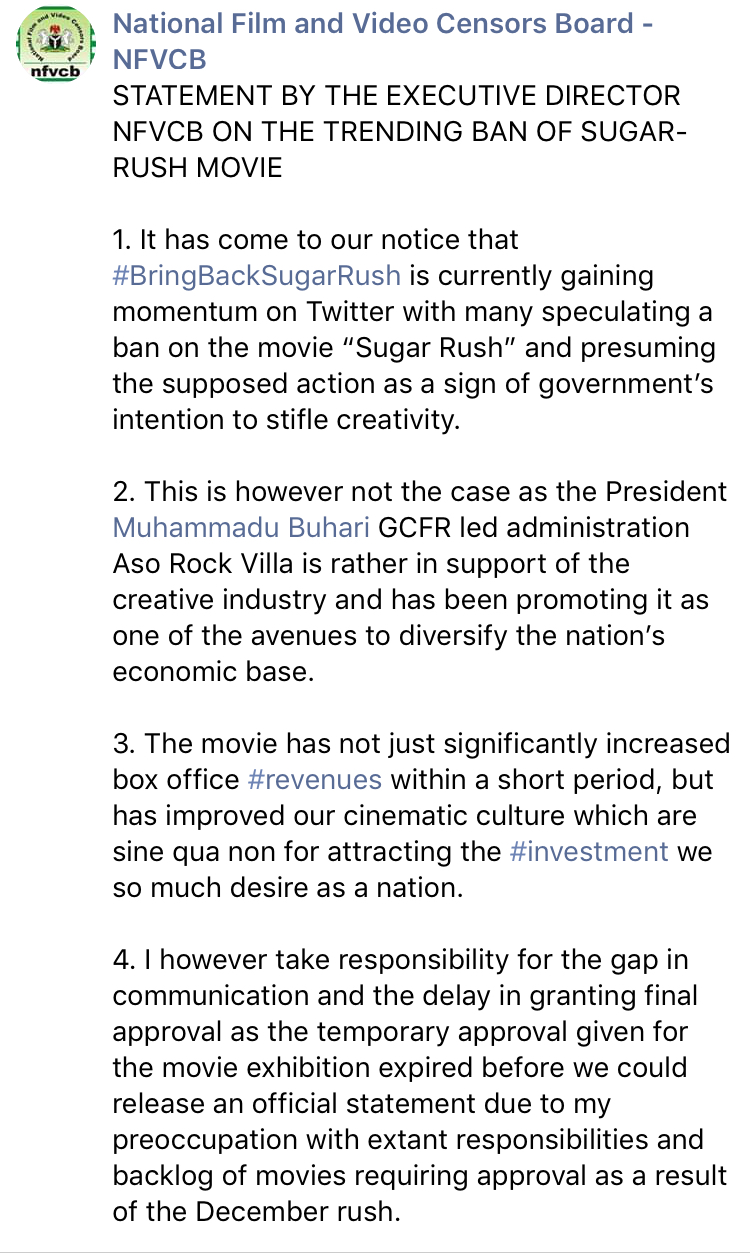Open the #investment hashtag
Viewport: 750px width, 1253px height.
click(x=589, y=851)
